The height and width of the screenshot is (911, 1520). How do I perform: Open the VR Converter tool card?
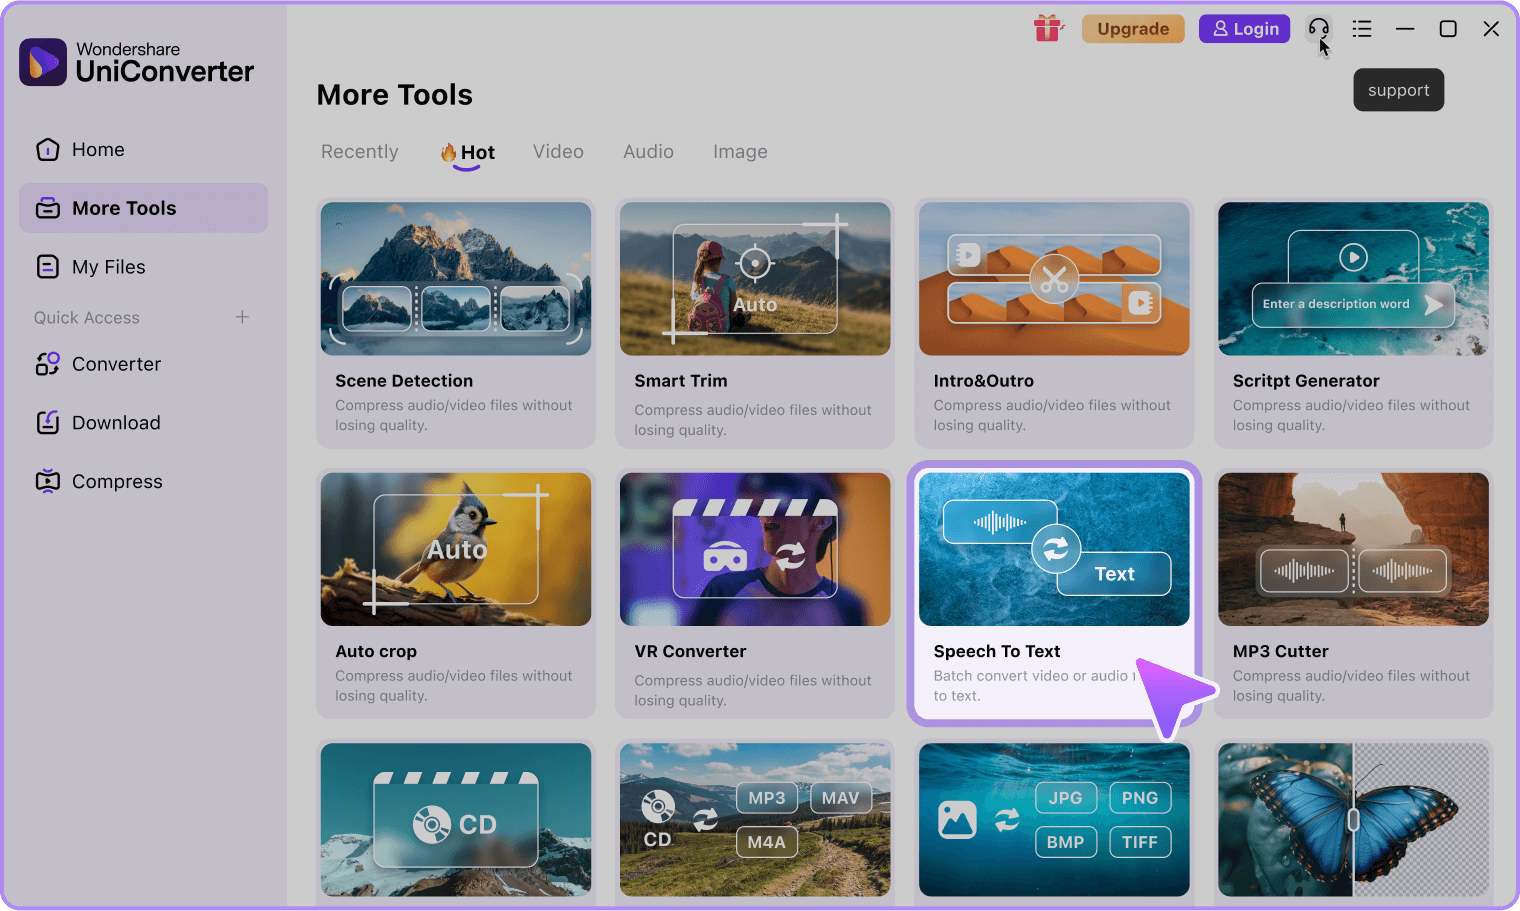tap(755, 594)
